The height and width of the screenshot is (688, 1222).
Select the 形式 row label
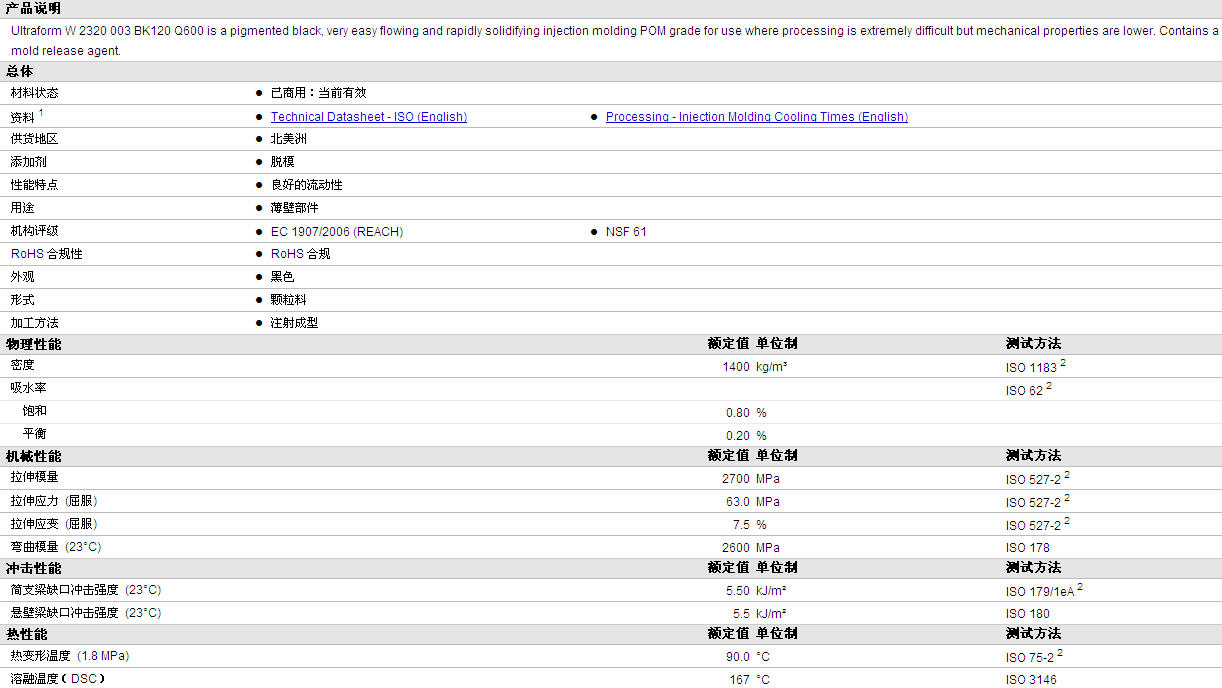(23, 299)
